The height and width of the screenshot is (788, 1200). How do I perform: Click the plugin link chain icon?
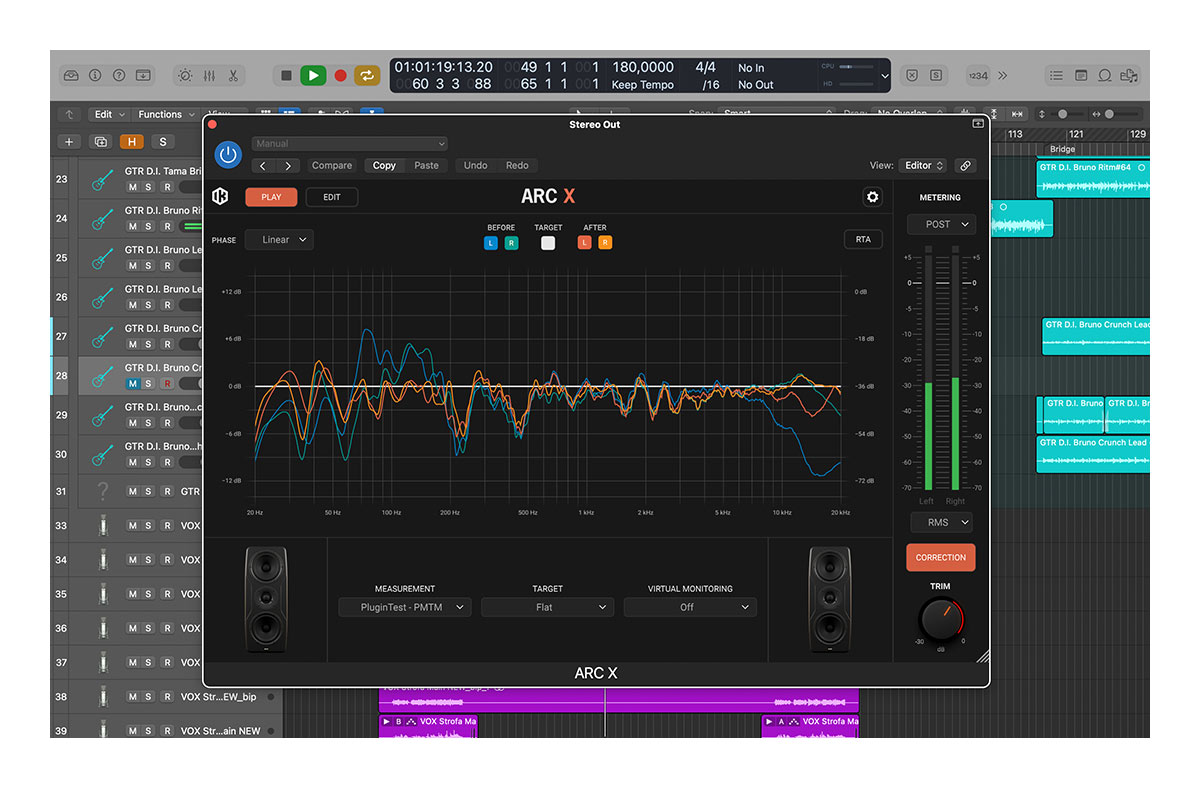click(x=965, y=165)
